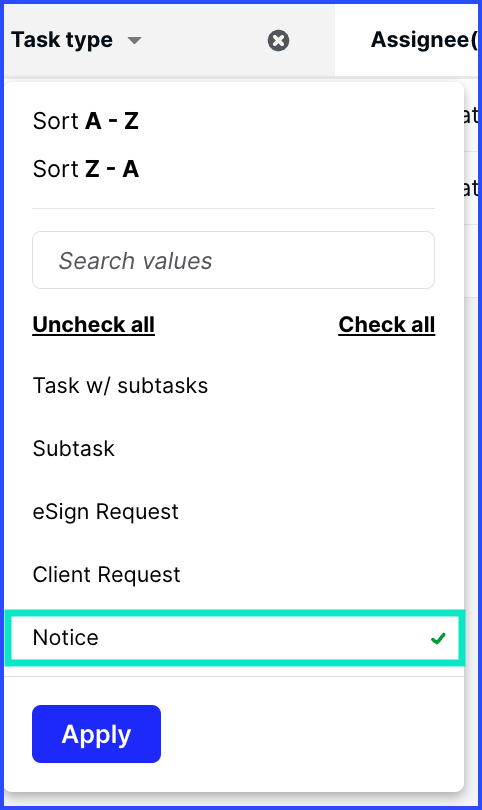Click the Task type dropdown arrow
The image size is (482, 810).
[134, 40]
